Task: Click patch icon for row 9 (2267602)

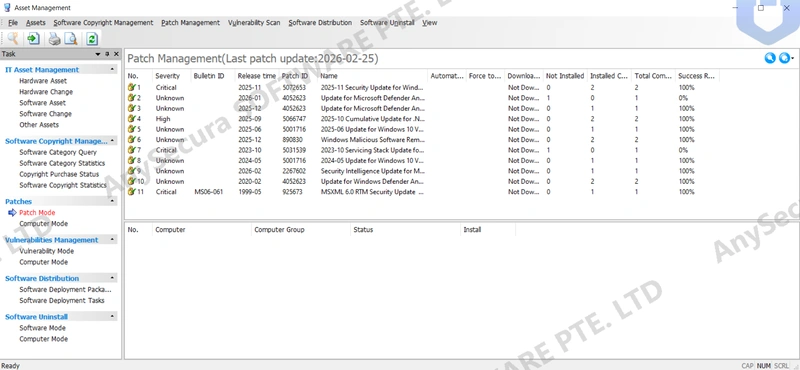Action: [132, 171]
